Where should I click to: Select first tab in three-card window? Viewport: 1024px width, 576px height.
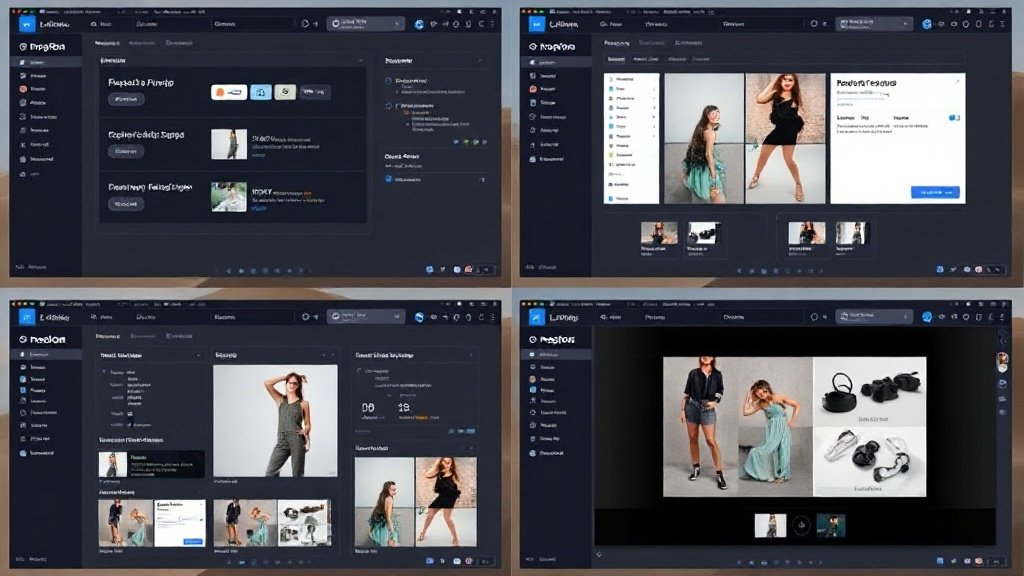pyautogui.click(x=107, y=43)
